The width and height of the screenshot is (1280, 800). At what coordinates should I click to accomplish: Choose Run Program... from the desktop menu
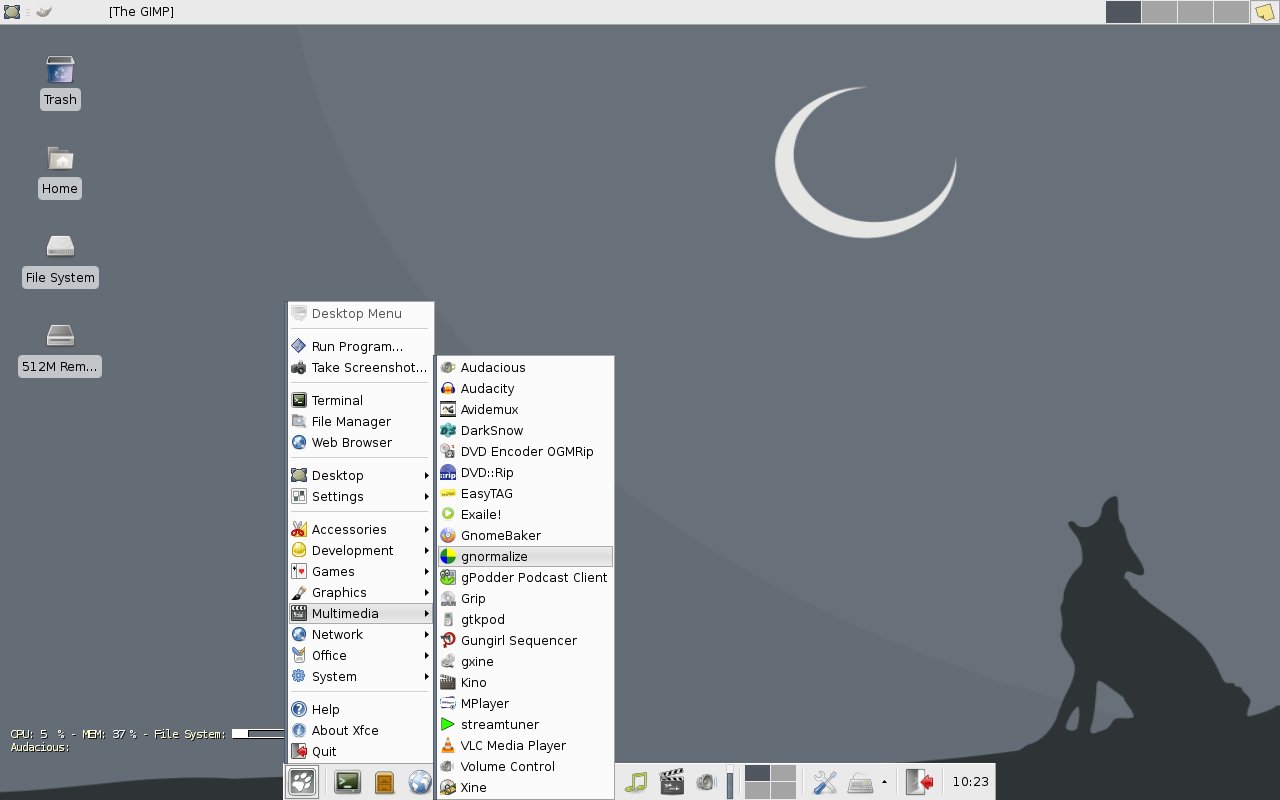click(361, 346)
